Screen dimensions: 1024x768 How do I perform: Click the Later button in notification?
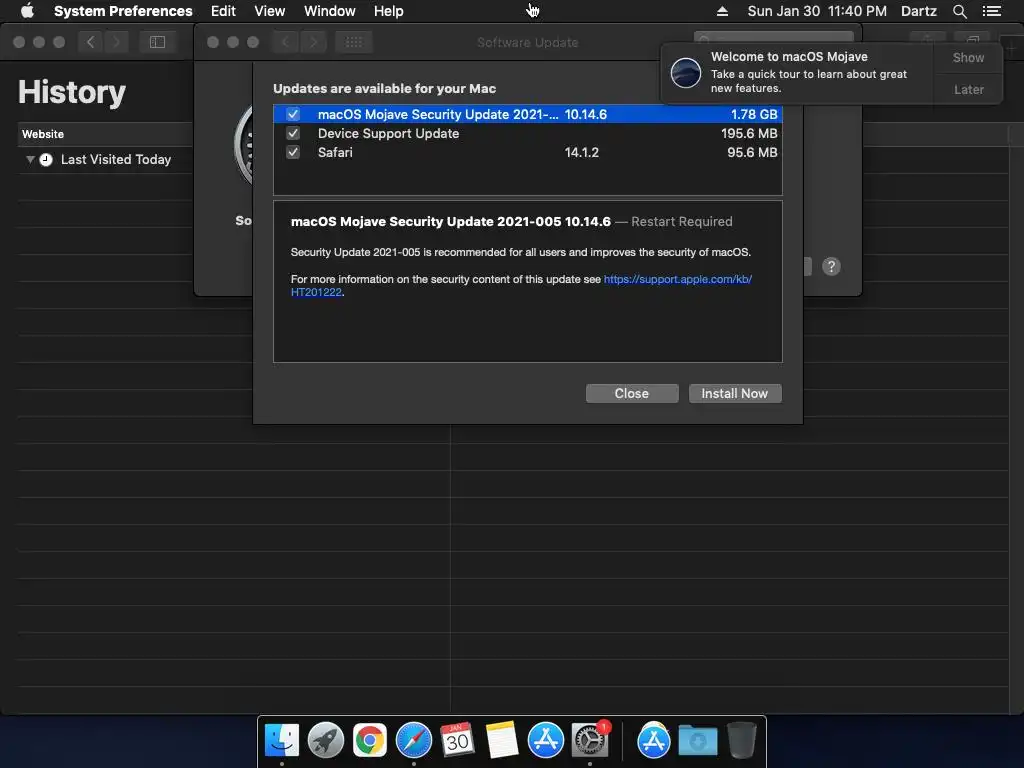[x=968, y=89]
